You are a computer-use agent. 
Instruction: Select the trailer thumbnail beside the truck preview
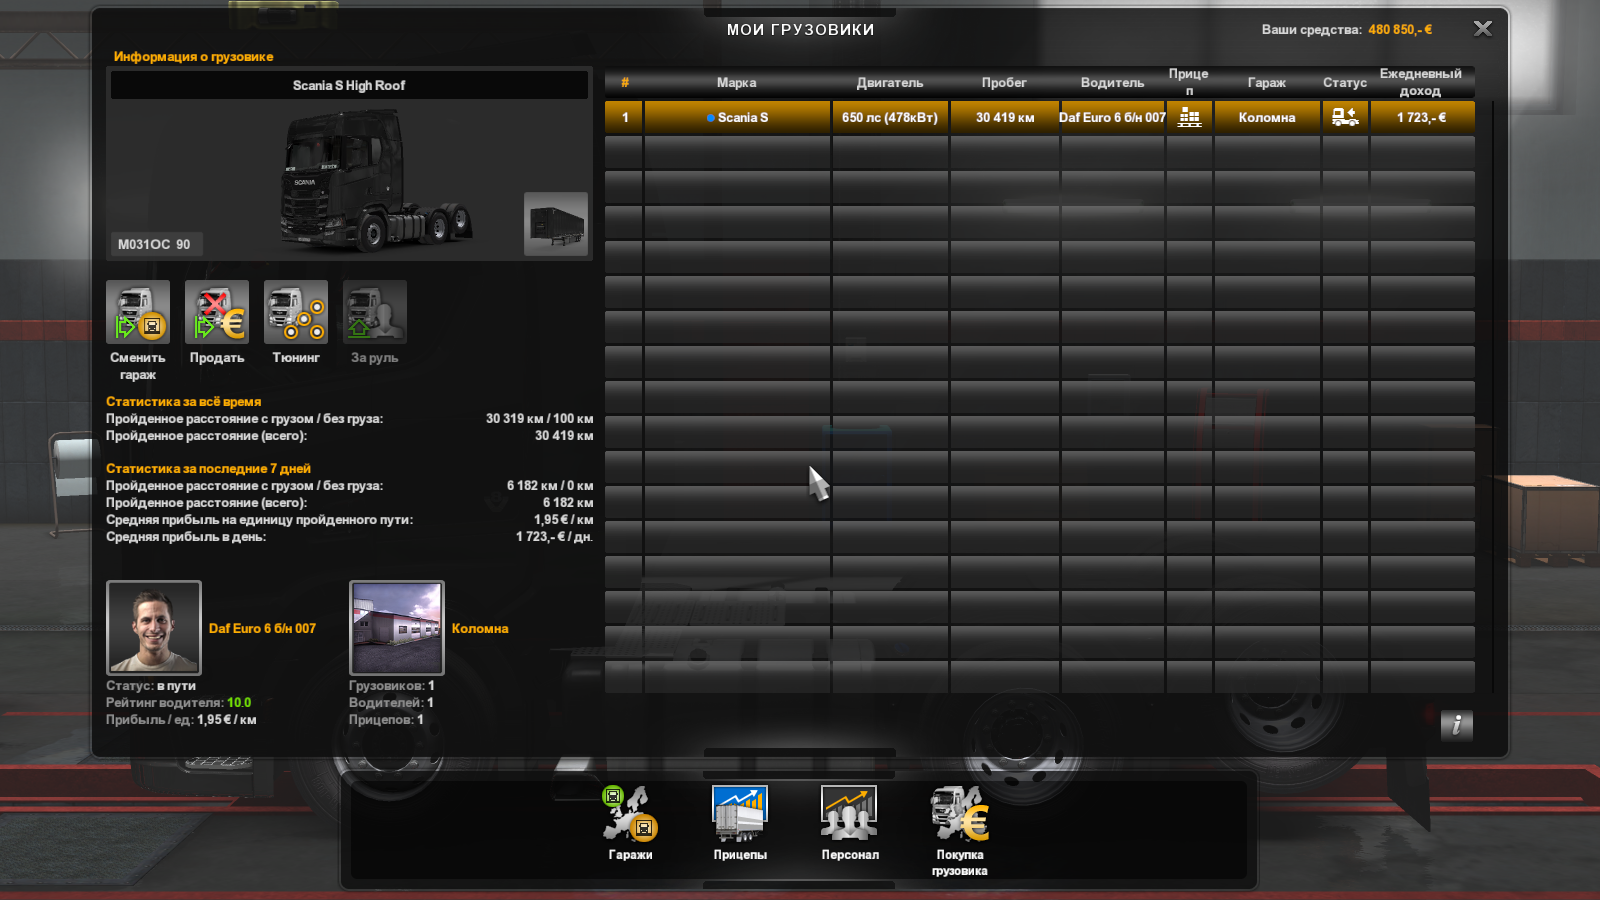click(556, 224)
